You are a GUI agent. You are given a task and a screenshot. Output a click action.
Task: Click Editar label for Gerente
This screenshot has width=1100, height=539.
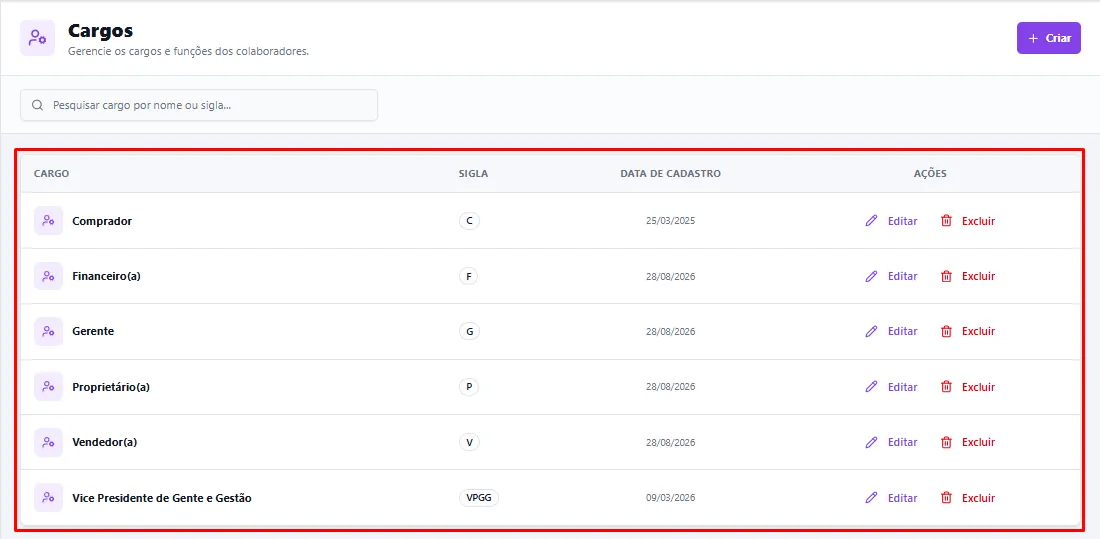click(902, 331)
